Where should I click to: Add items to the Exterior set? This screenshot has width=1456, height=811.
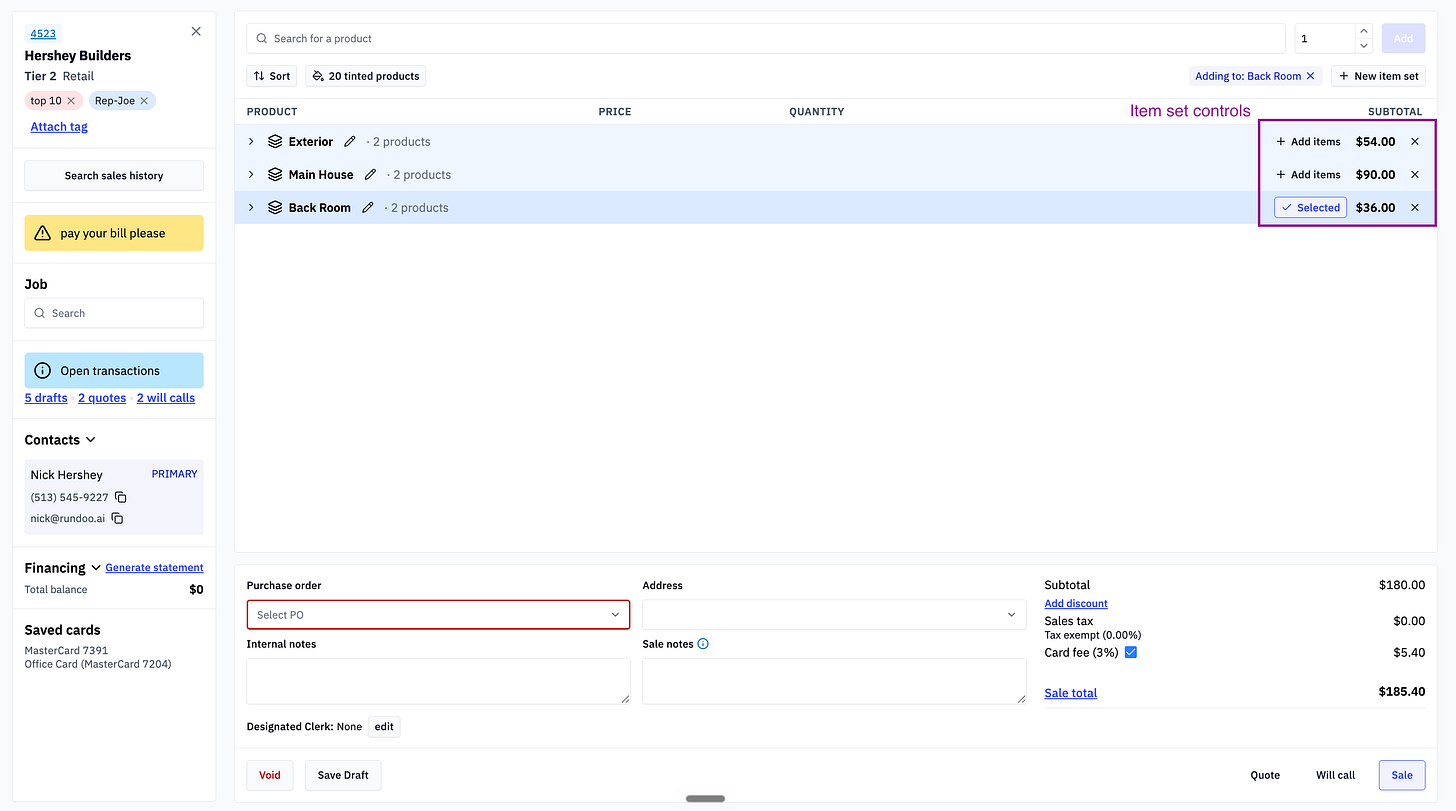coord(1308,142)
